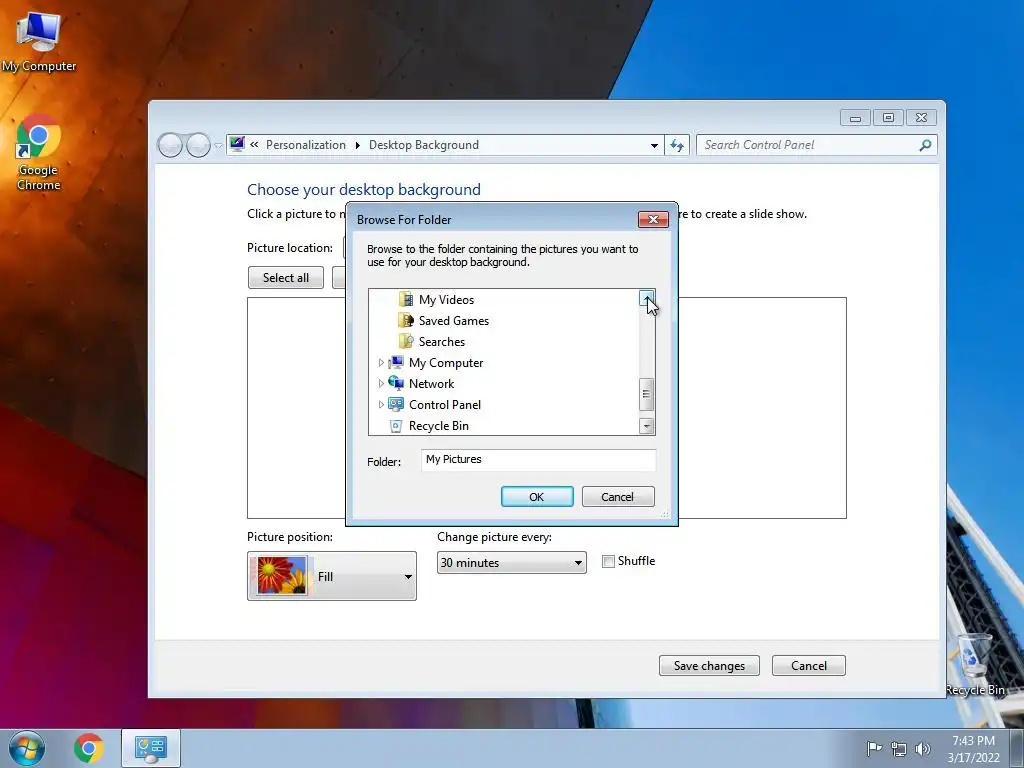Screen dimensions: 1024x768
Task: Open the Picture position Fill dropdown
Action: pos(332,576)
